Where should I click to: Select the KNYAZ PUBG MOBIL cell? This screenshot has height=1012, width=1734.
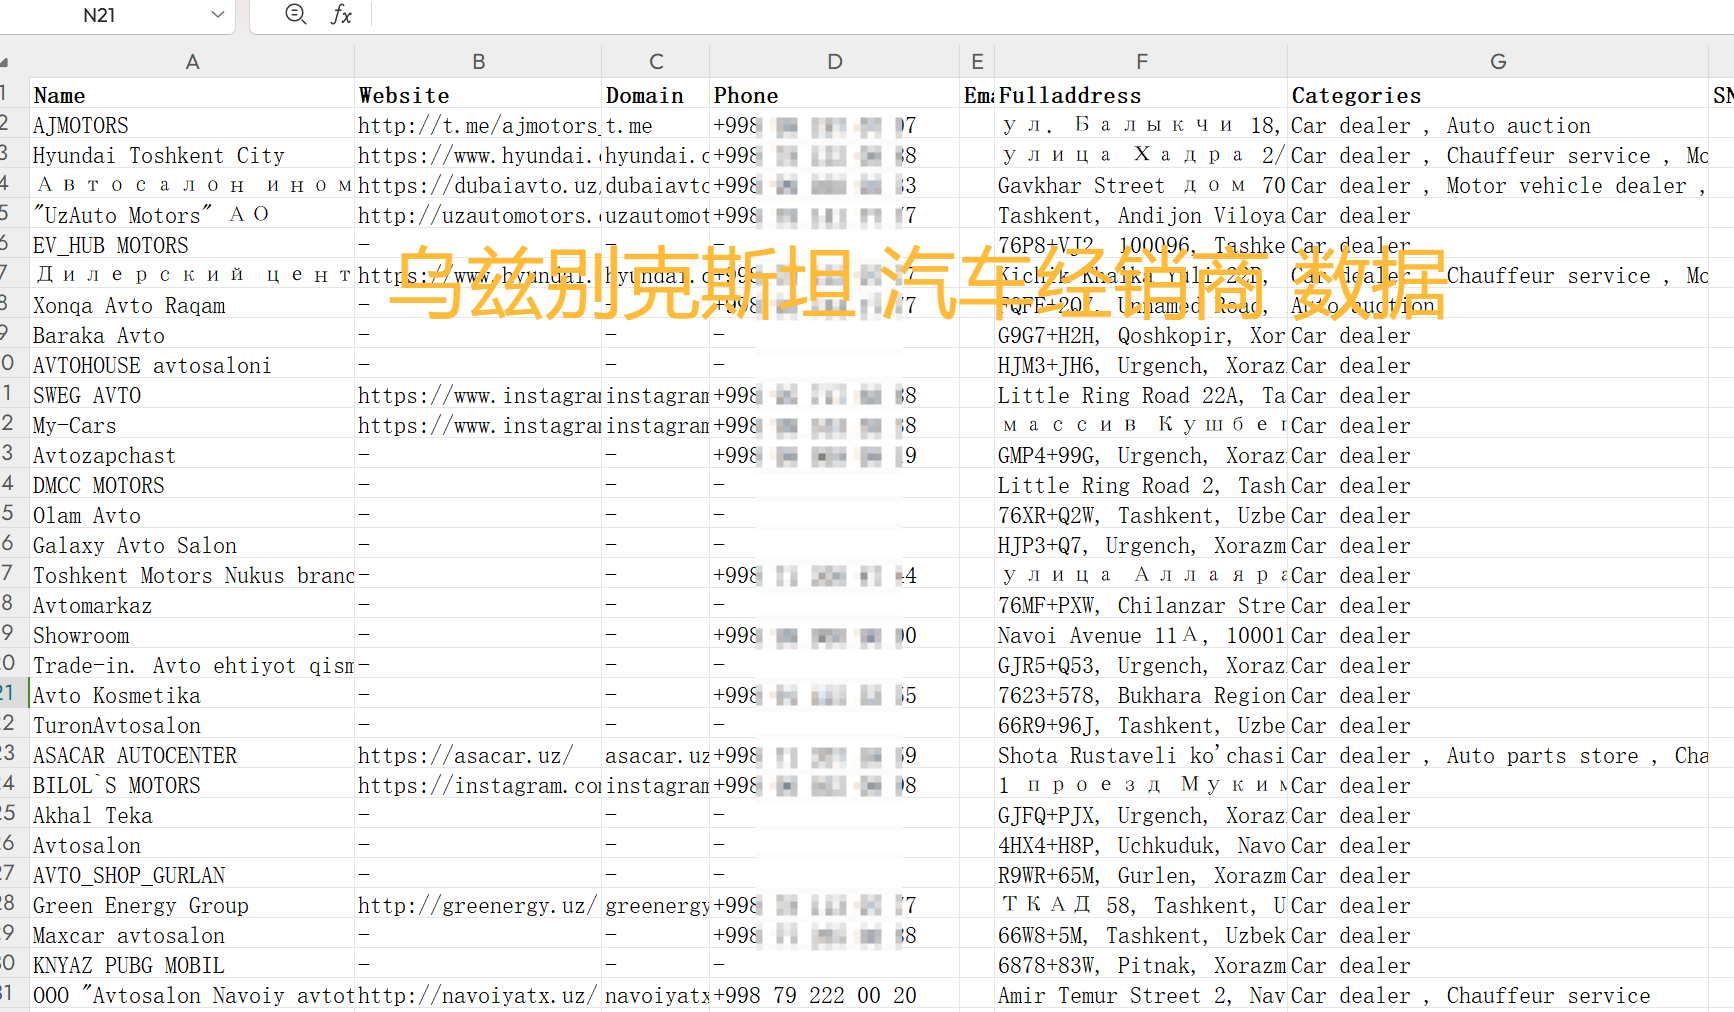click(x=192, y=965)
